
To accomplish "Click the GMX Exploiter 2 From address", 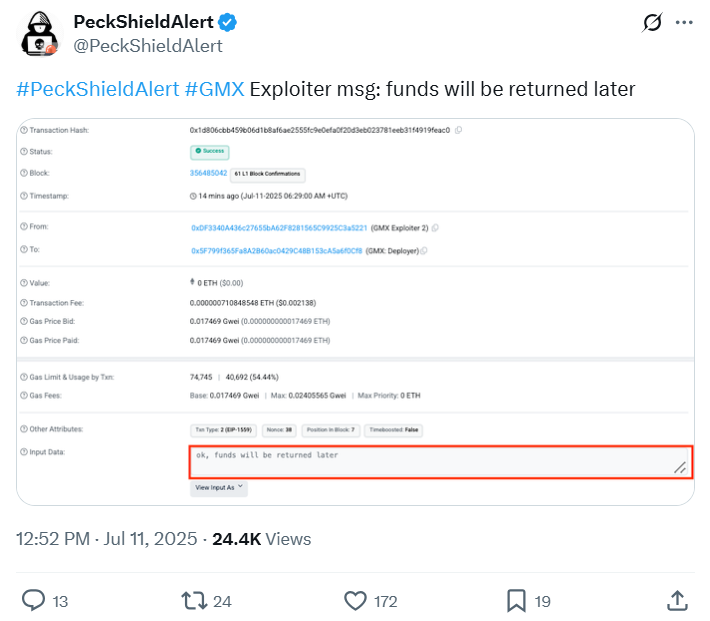I will tap(279, 228).
